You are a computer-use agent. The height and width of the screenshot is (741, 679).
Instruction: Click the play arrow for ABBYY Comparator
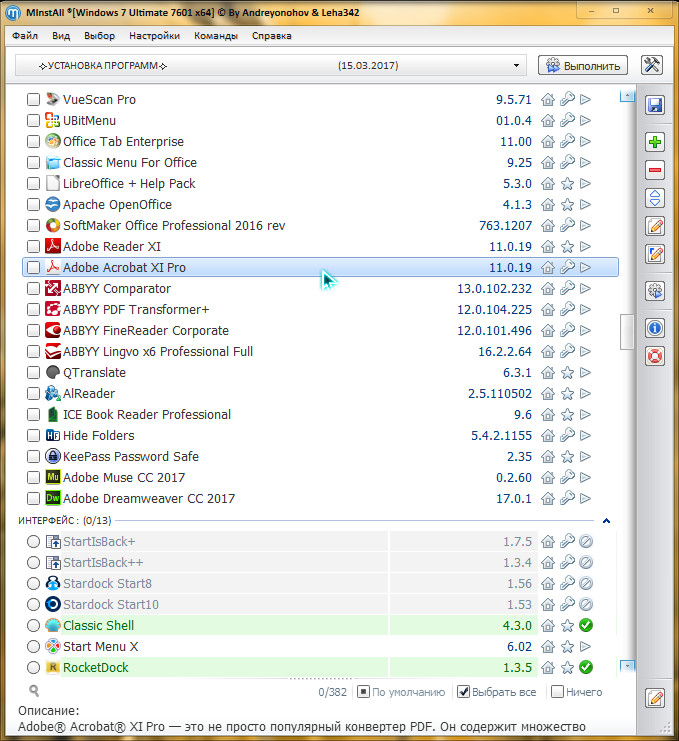click(585, 288)
